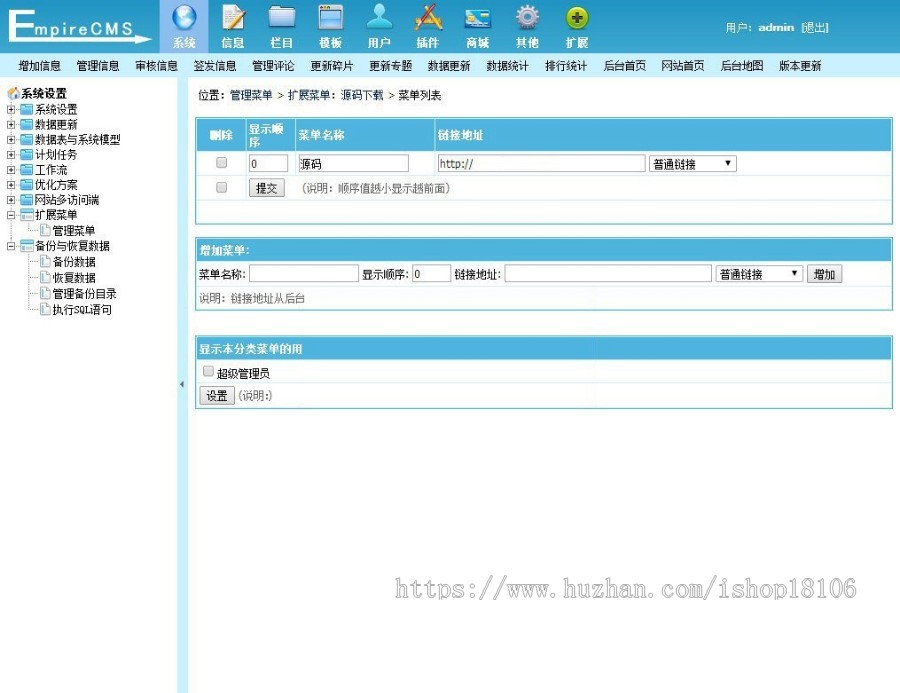Image resolution: width=900 pixels, height=693 pixels.
Task: Click inside the 菜单名称 input field
Action: coord(303,272)
